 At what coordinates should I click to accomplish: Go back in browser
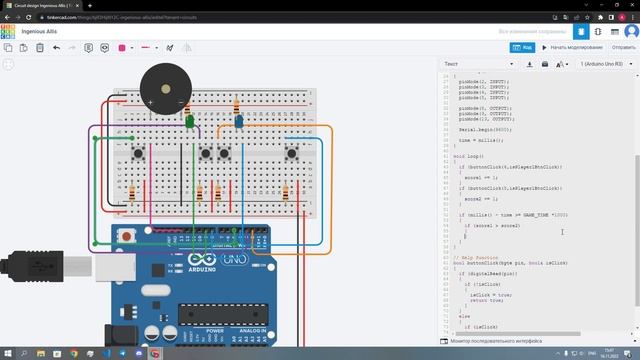pos(7,17)
